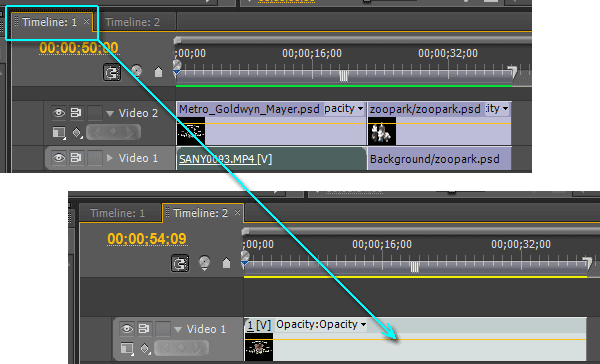Collapse Video 1 track in lower timeline

point(178,329)
